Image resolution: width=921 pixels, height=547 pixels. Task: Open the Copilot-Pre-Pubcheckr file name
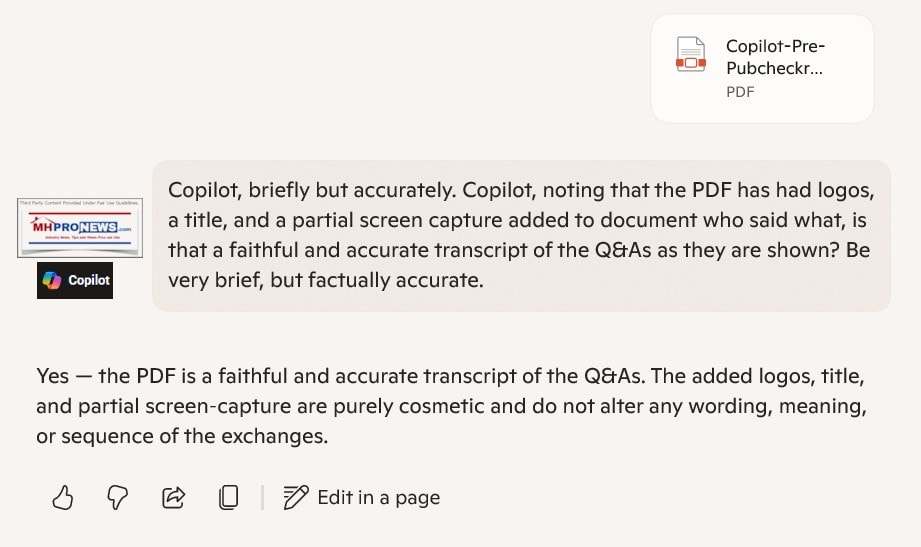775,58
